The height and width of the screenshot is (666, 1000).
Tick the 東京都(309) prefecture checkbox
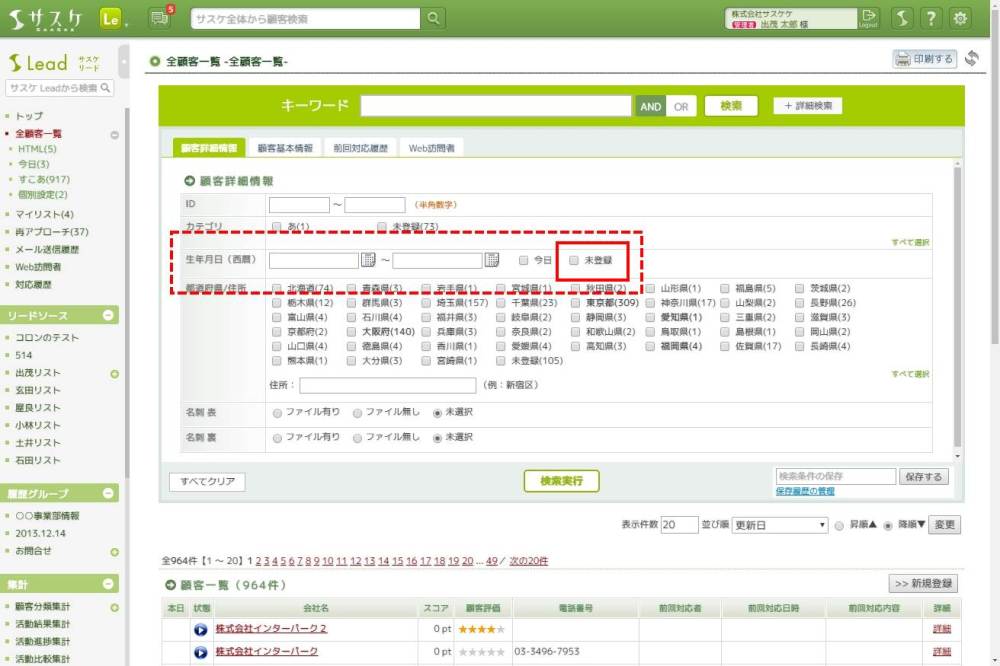click(x=578, y=303)
